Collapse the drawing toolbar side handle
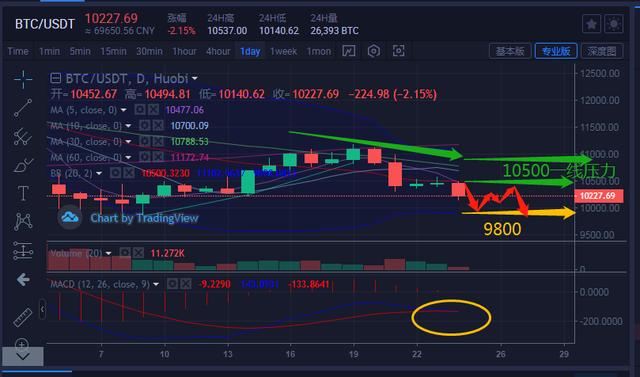This screenshot has height=377, width=640. 42,309
